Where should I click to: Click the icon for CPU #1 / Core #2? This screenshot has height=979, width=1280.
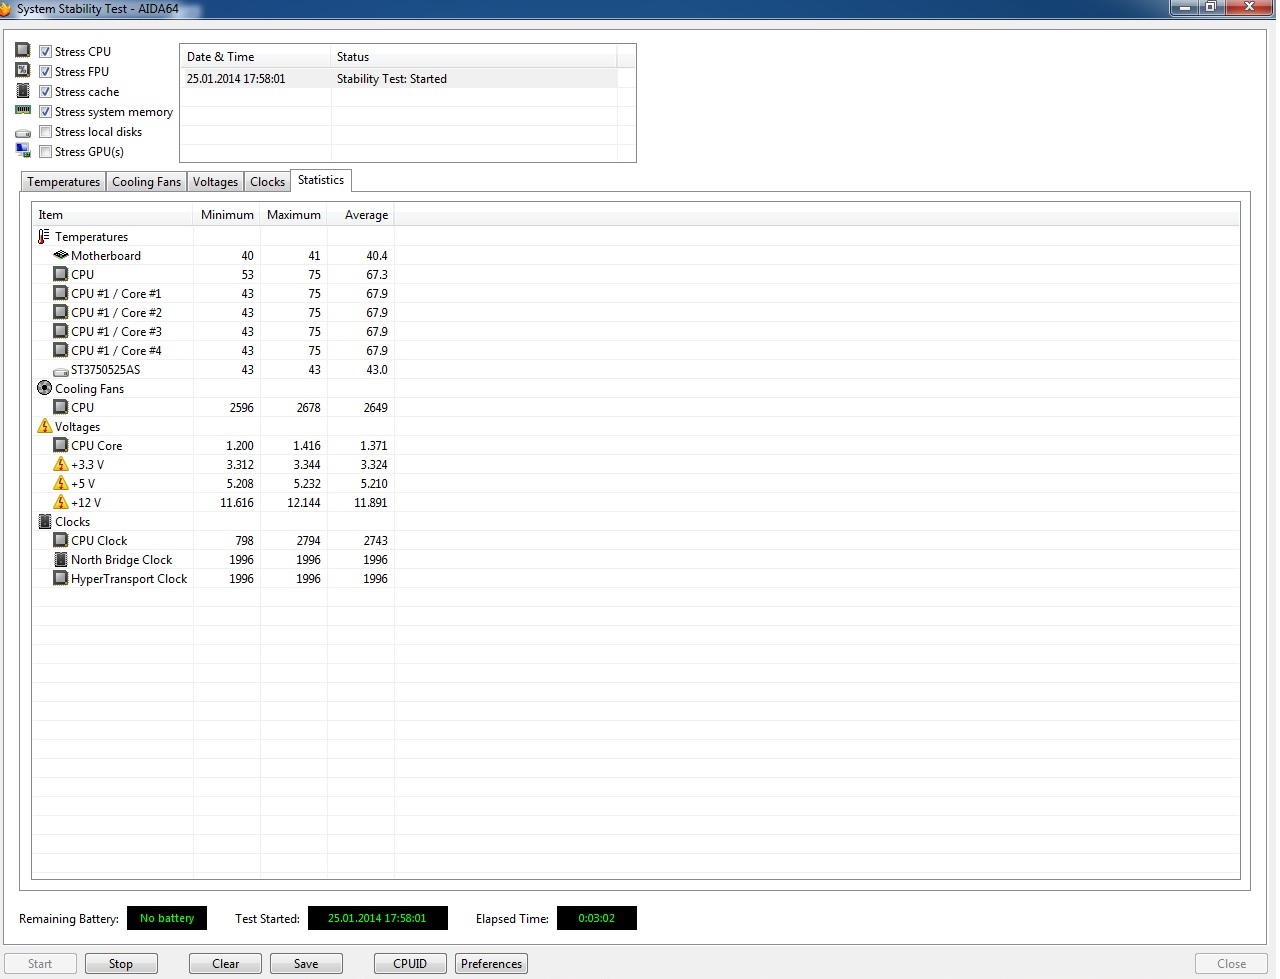coord(61,312)
